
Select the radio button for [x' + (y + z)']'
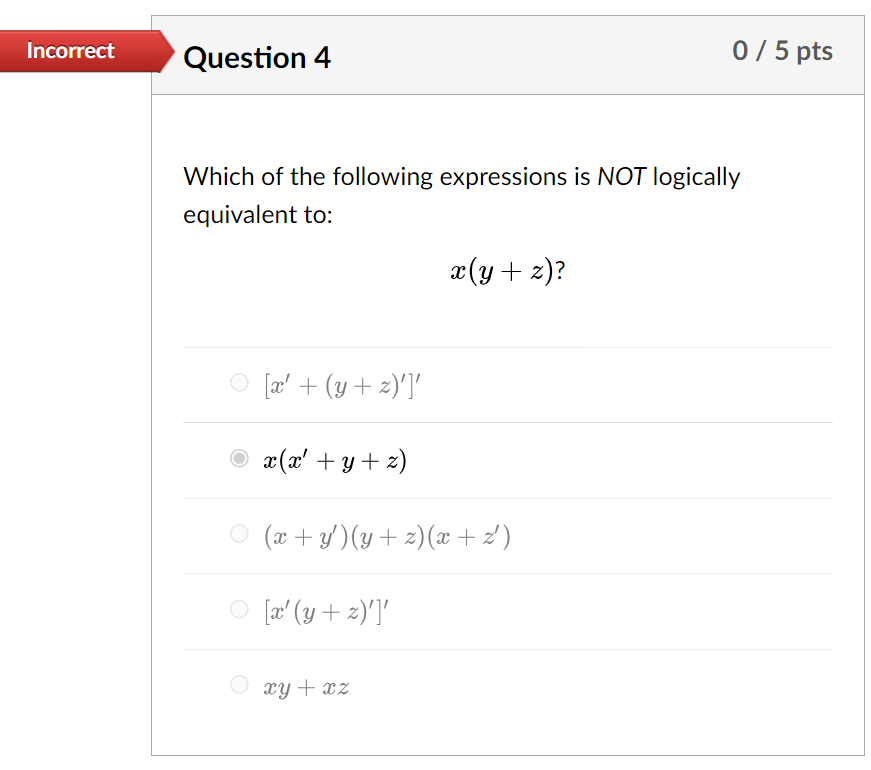click(x=240, y=382)
